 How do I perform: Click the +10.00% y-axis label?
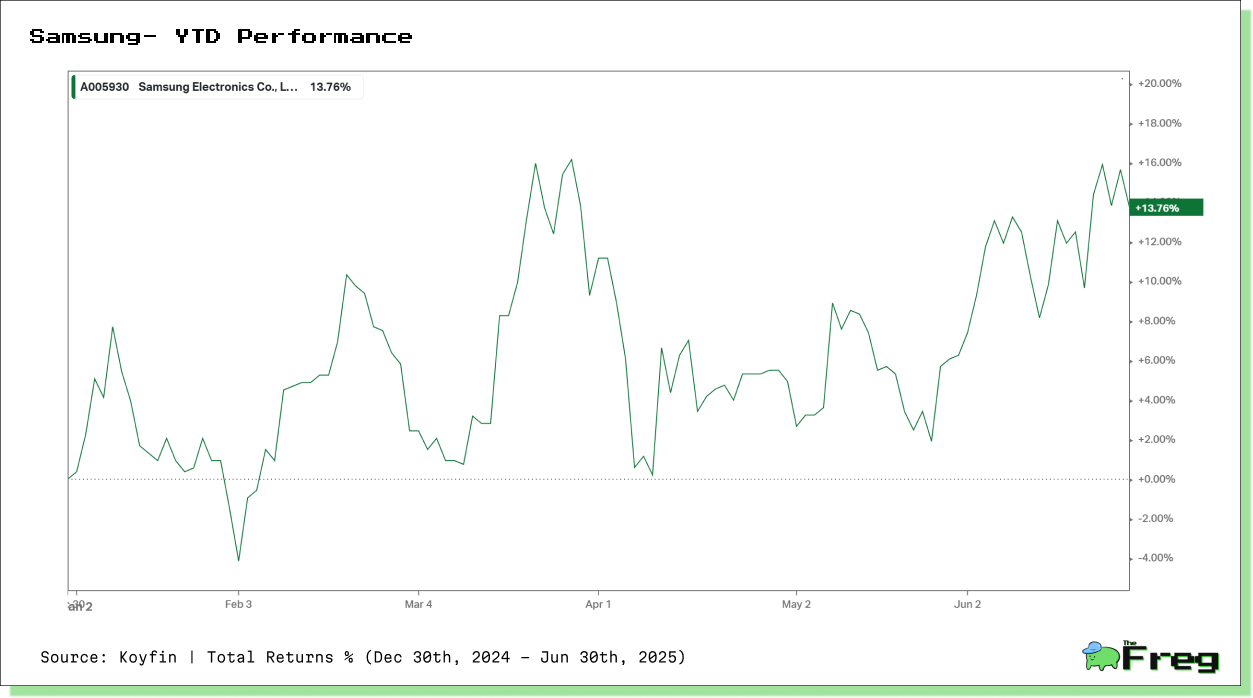tap(1160, 282)
